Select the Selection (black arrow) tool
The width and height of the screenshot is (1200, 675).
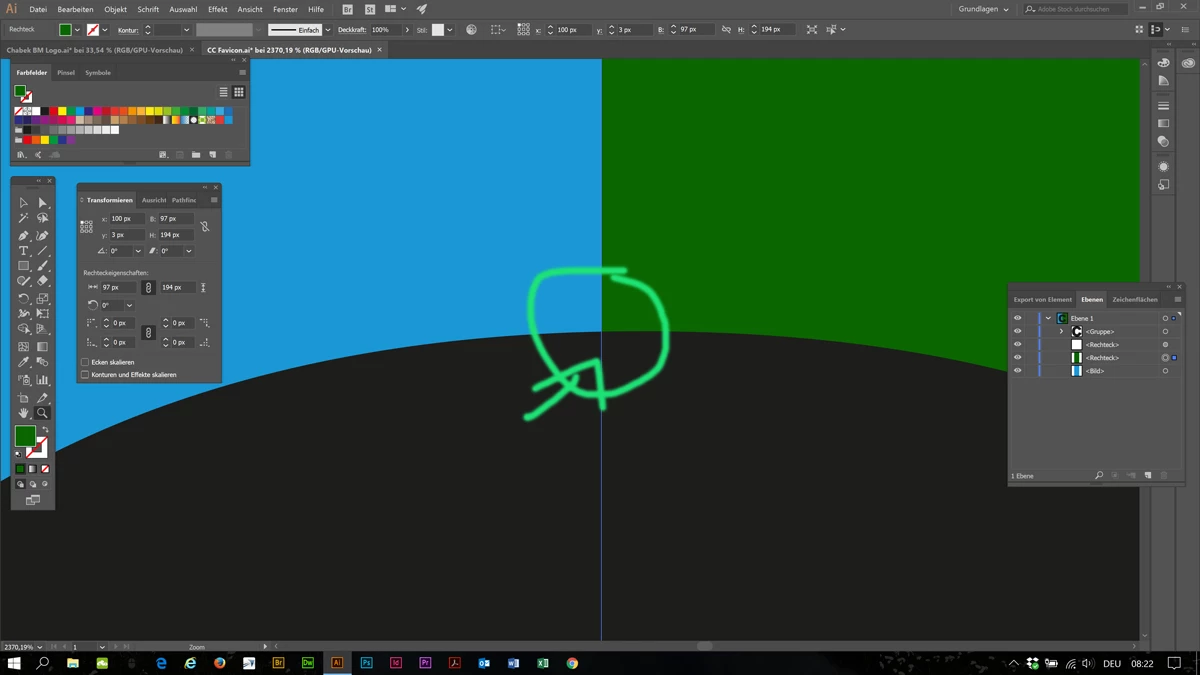(24, 203)
